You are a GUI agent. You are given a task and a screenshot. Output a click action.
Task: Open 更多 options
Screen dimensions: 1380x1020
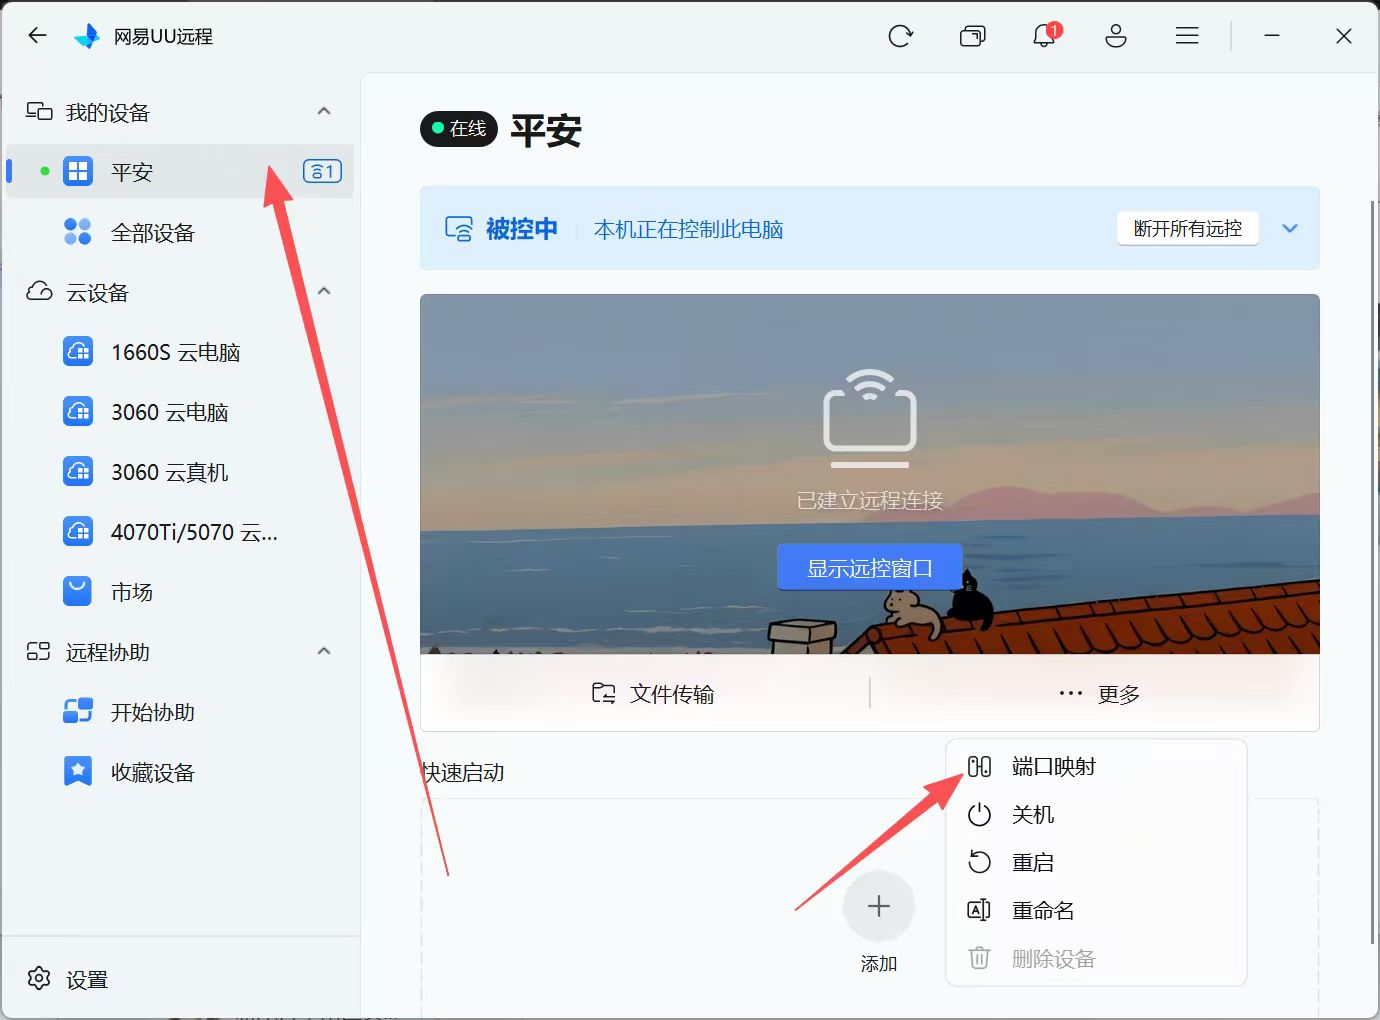point(1099,693)
